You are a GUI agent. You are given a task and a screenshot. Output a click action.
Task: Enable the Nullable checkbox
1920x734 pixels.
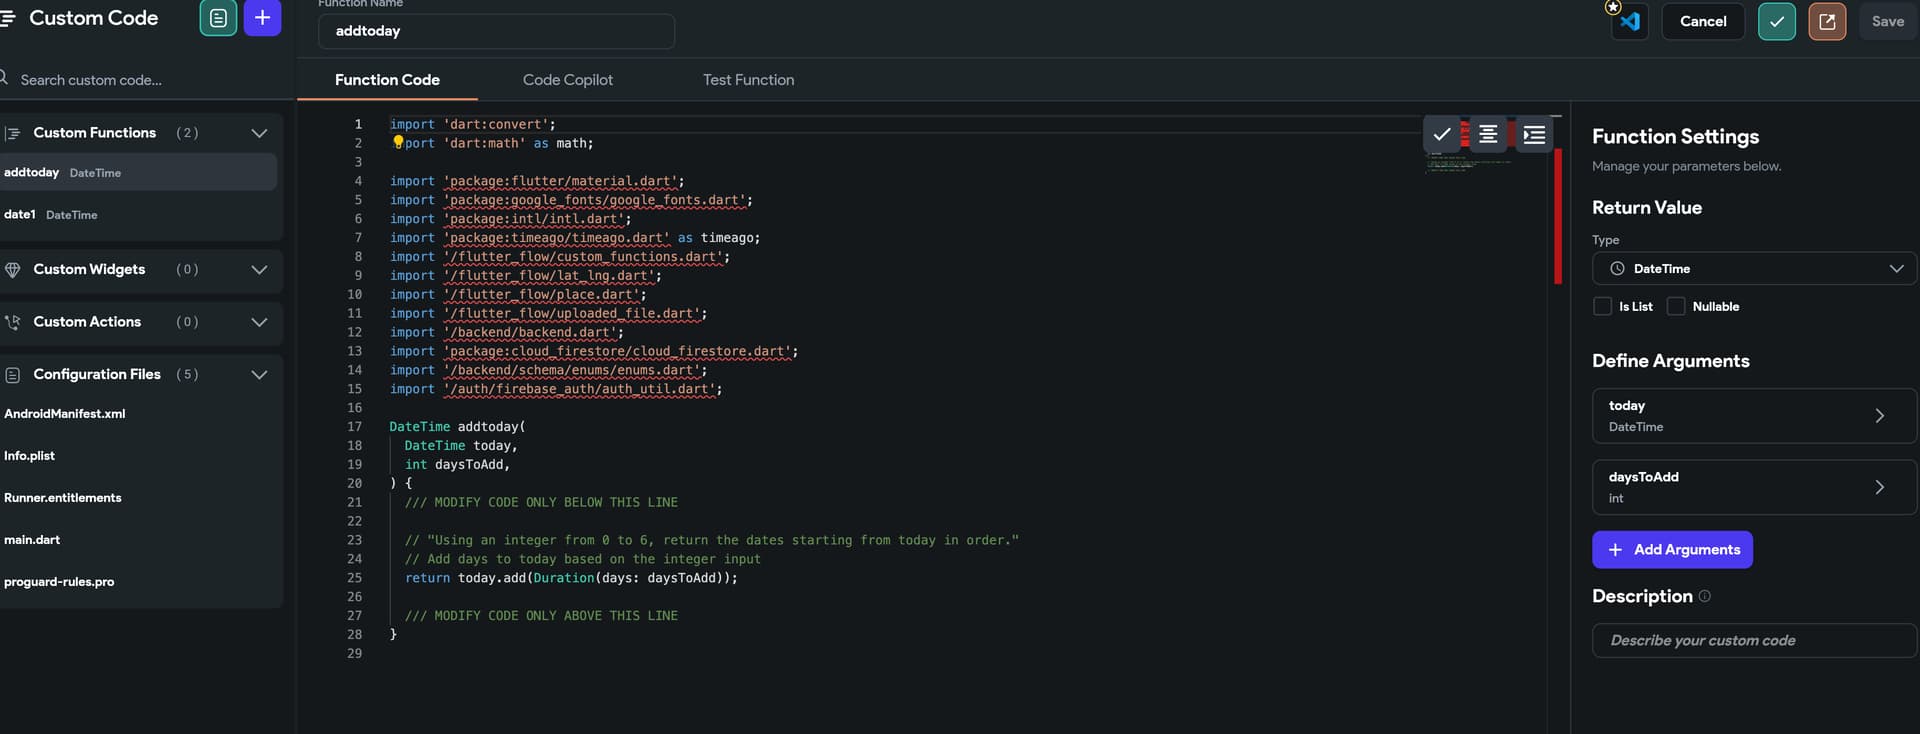tap(1676, 306)
